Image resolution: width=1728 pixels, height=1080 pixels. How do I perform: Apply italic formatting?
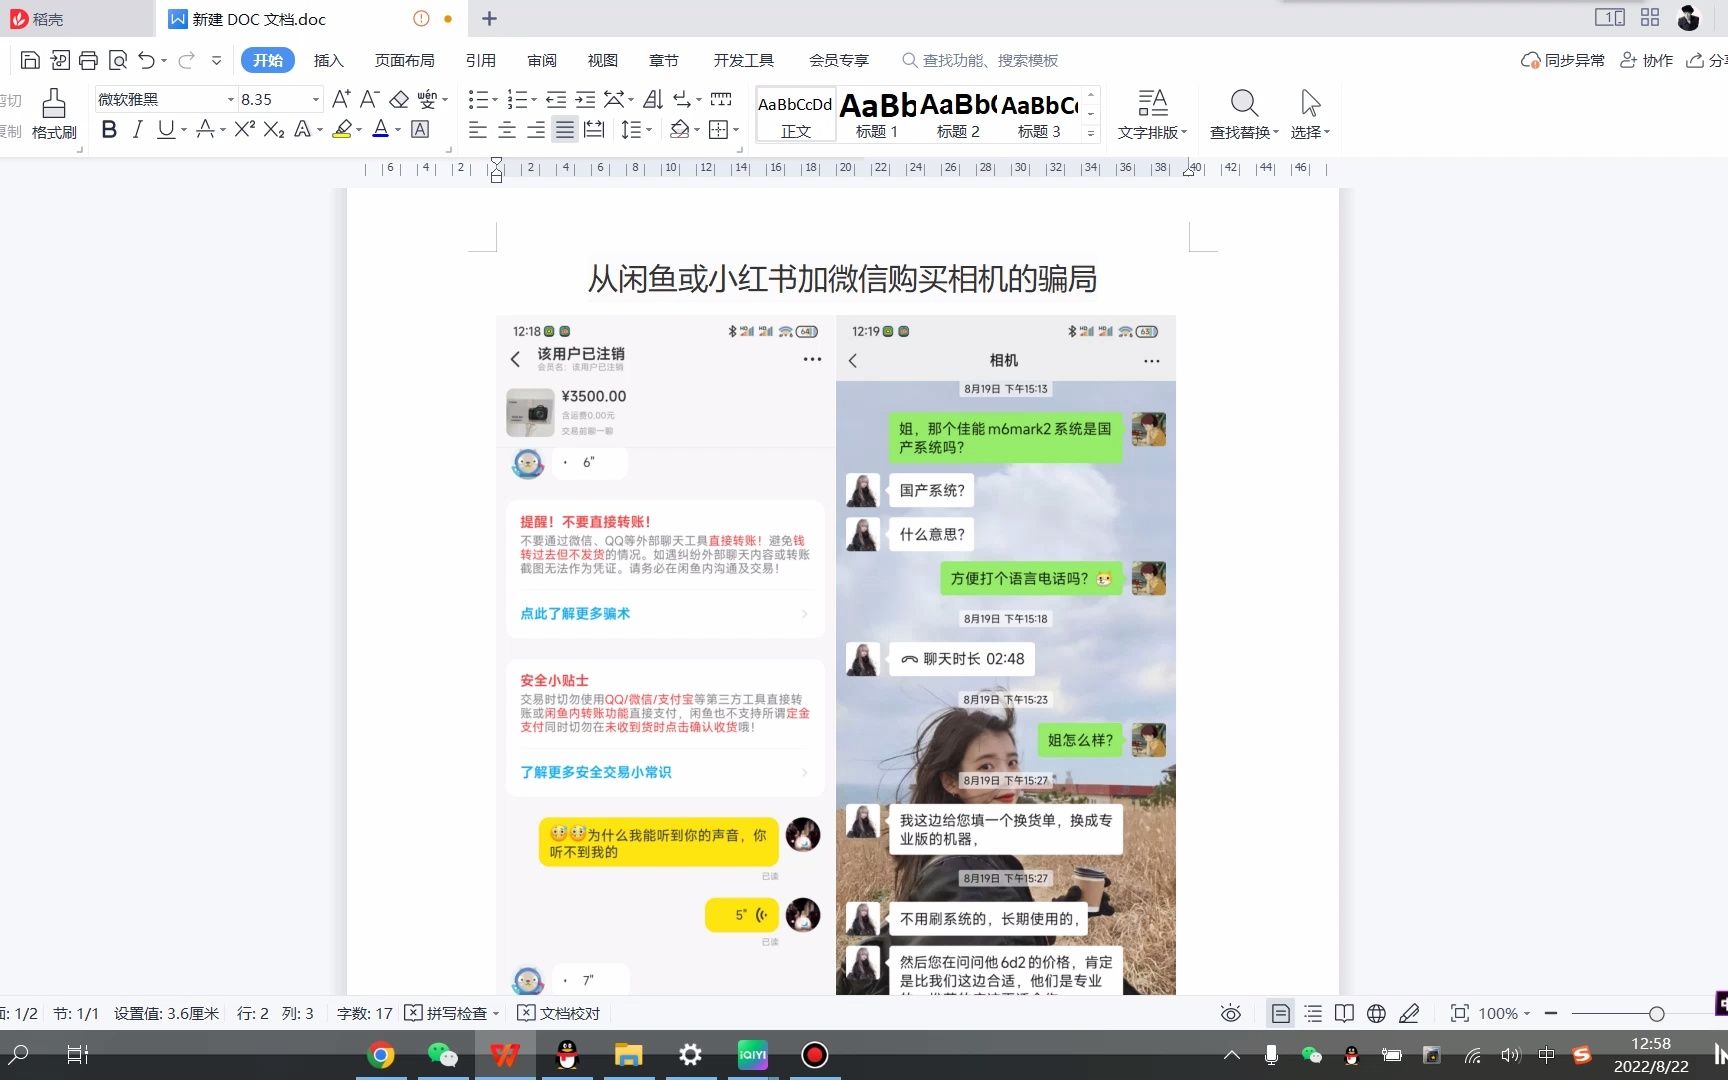coord(138,129)
